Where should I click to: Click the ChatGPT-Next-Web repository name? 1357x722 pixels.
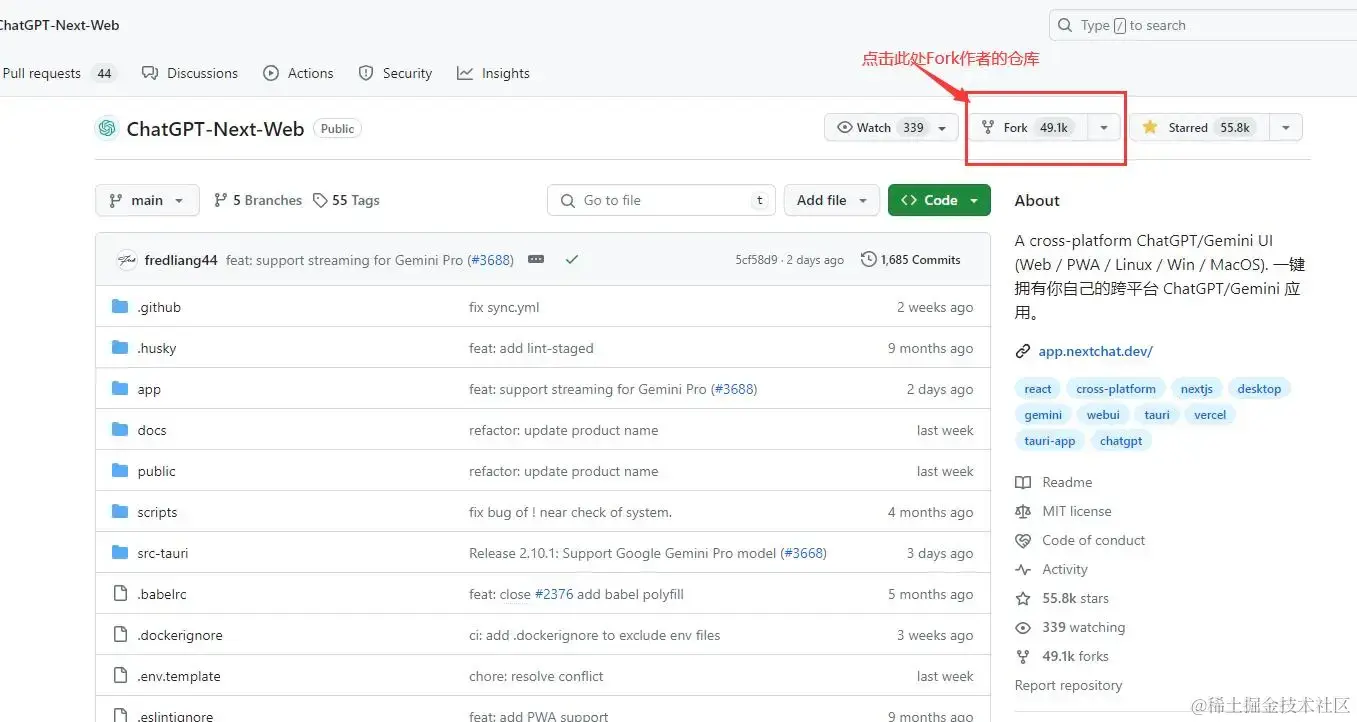(215, 128)
